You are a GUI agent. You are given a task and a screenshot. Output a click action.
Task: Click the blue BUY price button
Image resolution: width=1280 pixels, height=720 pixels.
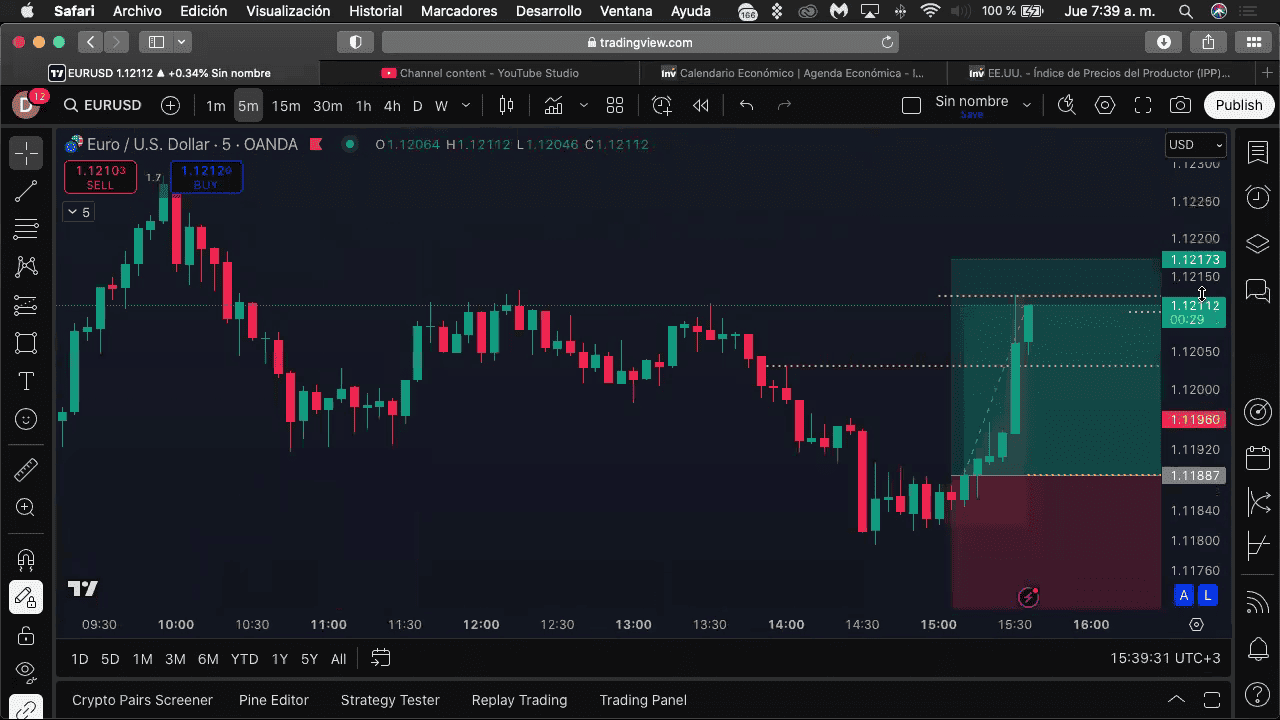pos(206,177)
